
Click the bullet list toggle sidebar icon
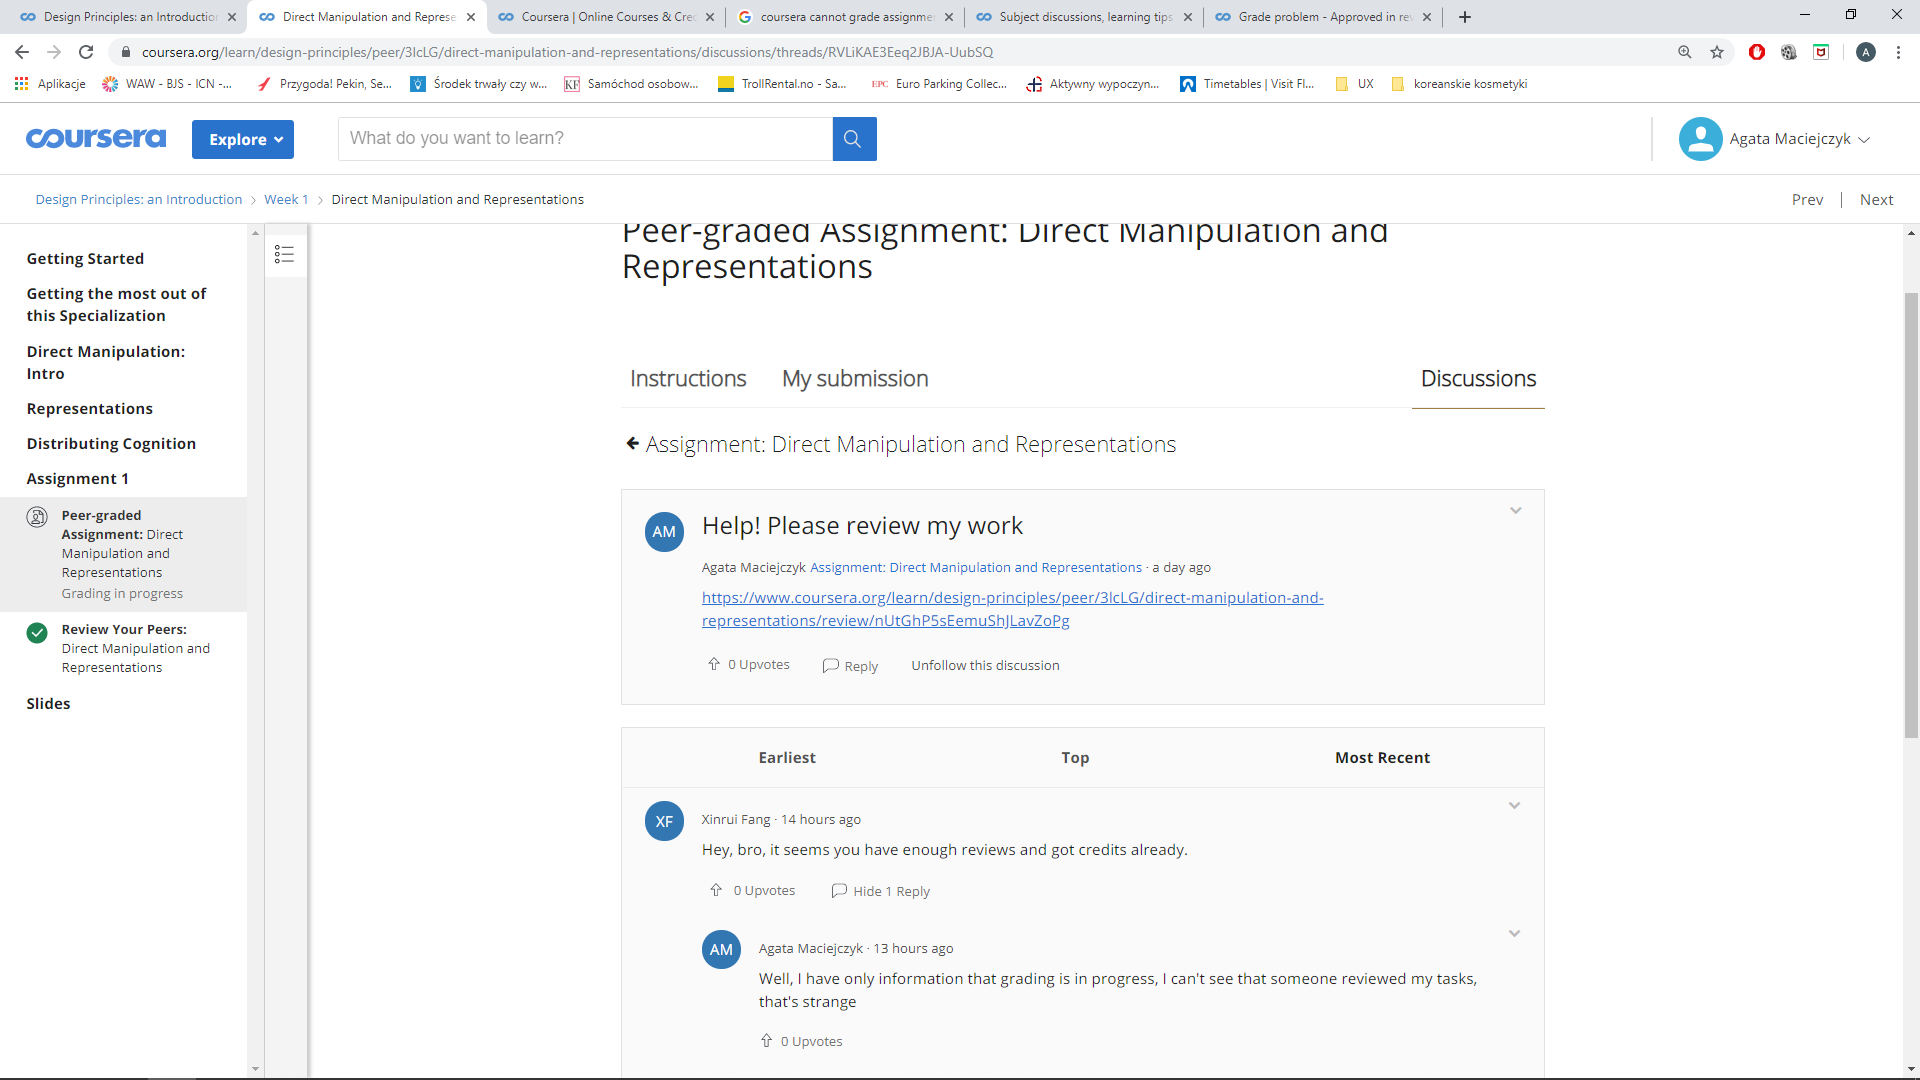[284, 255]
